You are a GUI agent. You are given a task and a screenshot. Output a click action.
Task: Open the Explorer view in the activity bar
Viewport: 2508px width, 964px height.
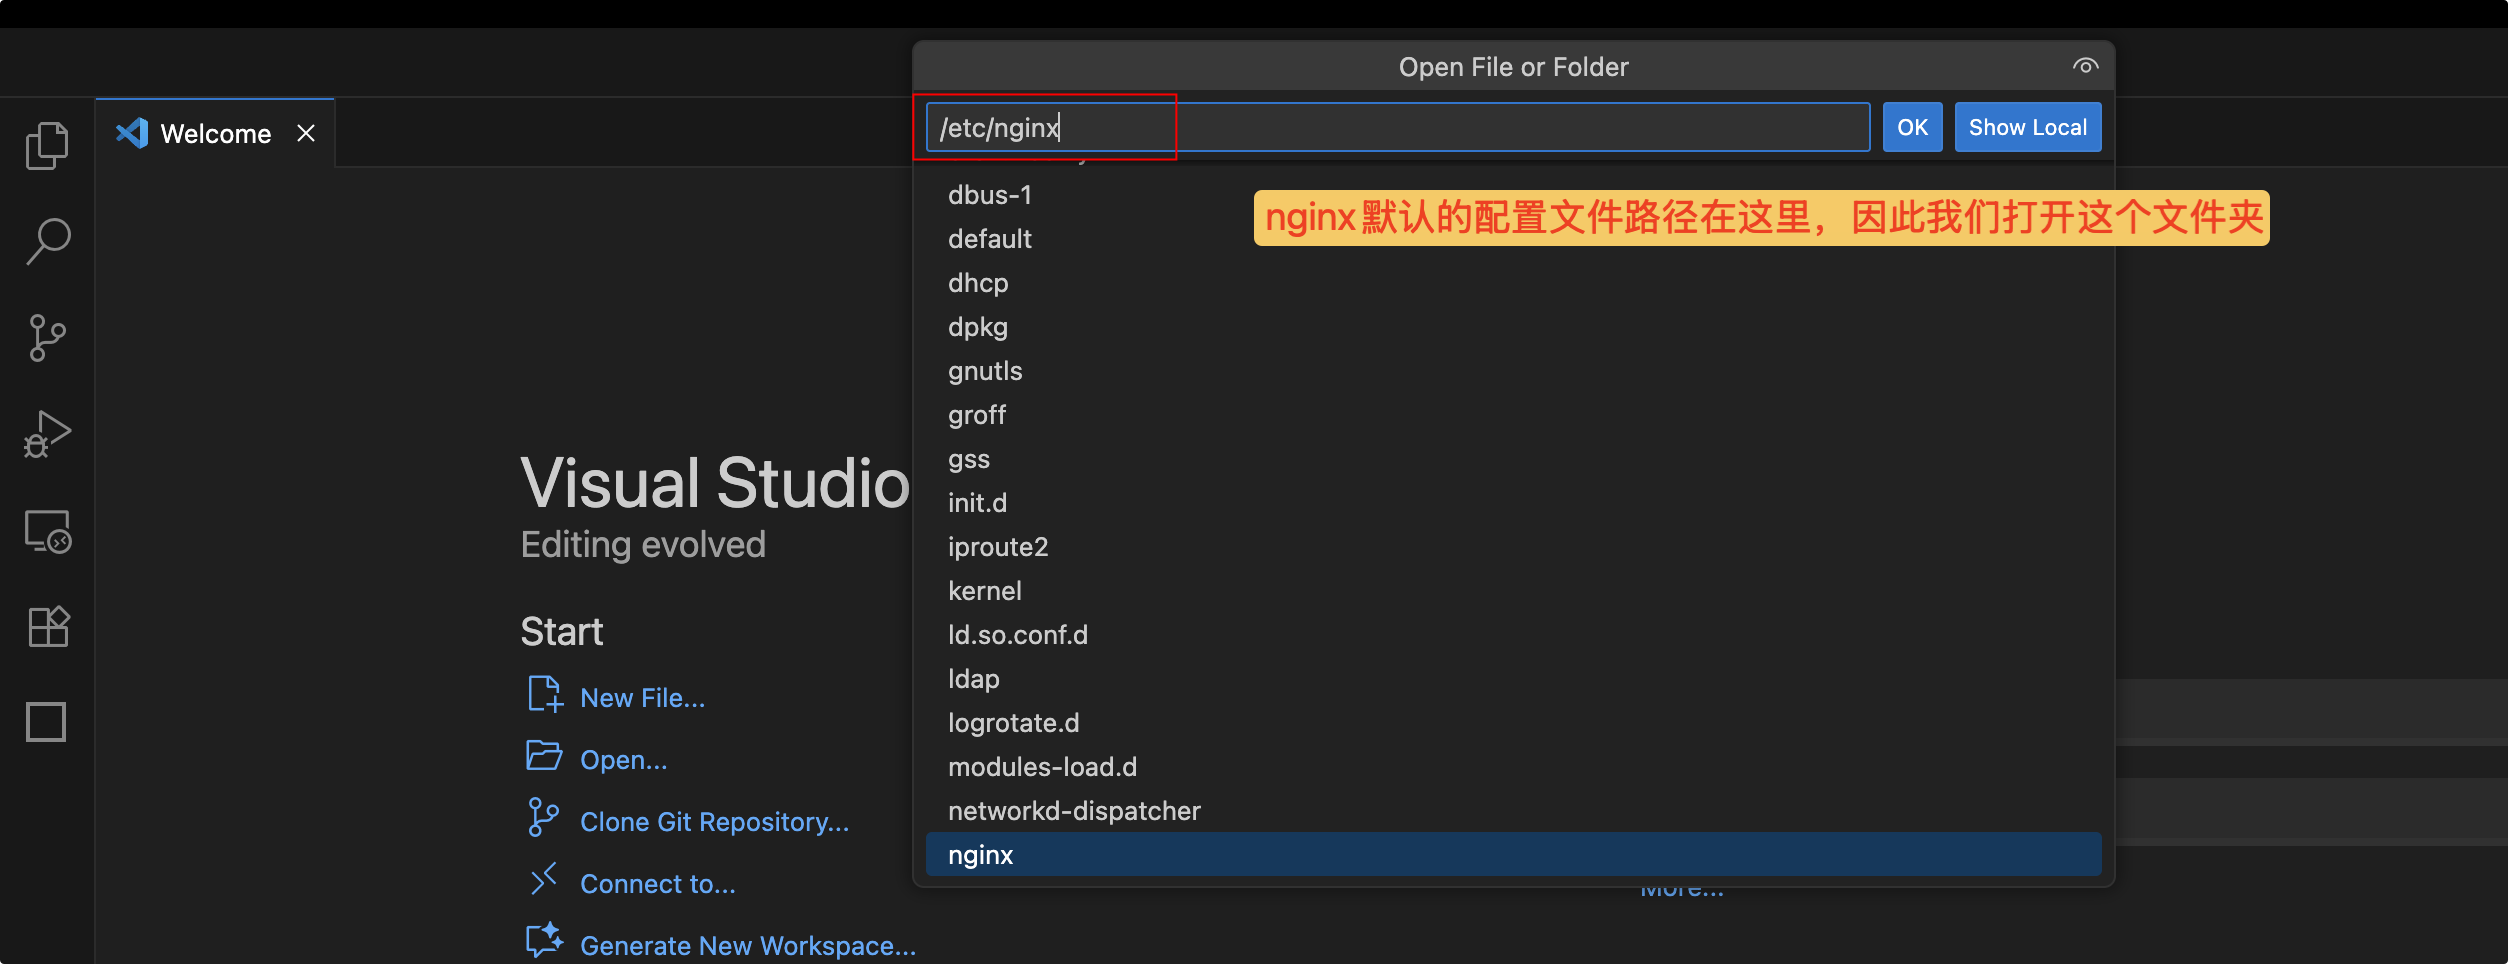pos(46,144)
